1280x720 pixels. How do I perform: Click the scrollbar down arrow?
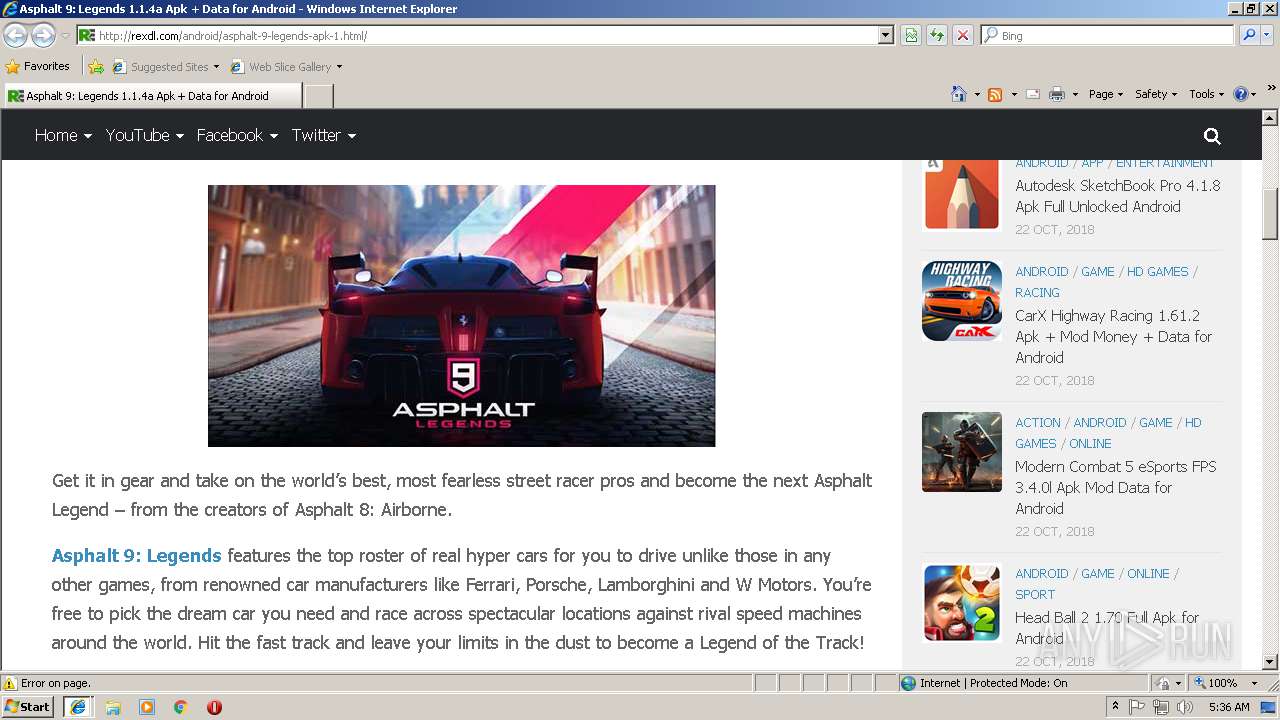click(x=1270, y=661)
